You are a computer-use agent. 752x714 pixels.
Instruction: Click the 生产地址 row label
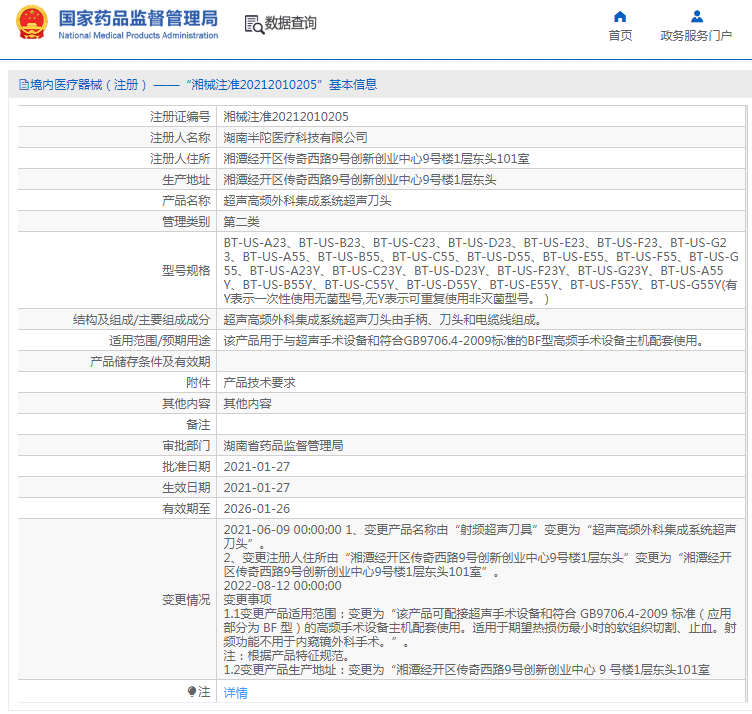pos(186,180)
